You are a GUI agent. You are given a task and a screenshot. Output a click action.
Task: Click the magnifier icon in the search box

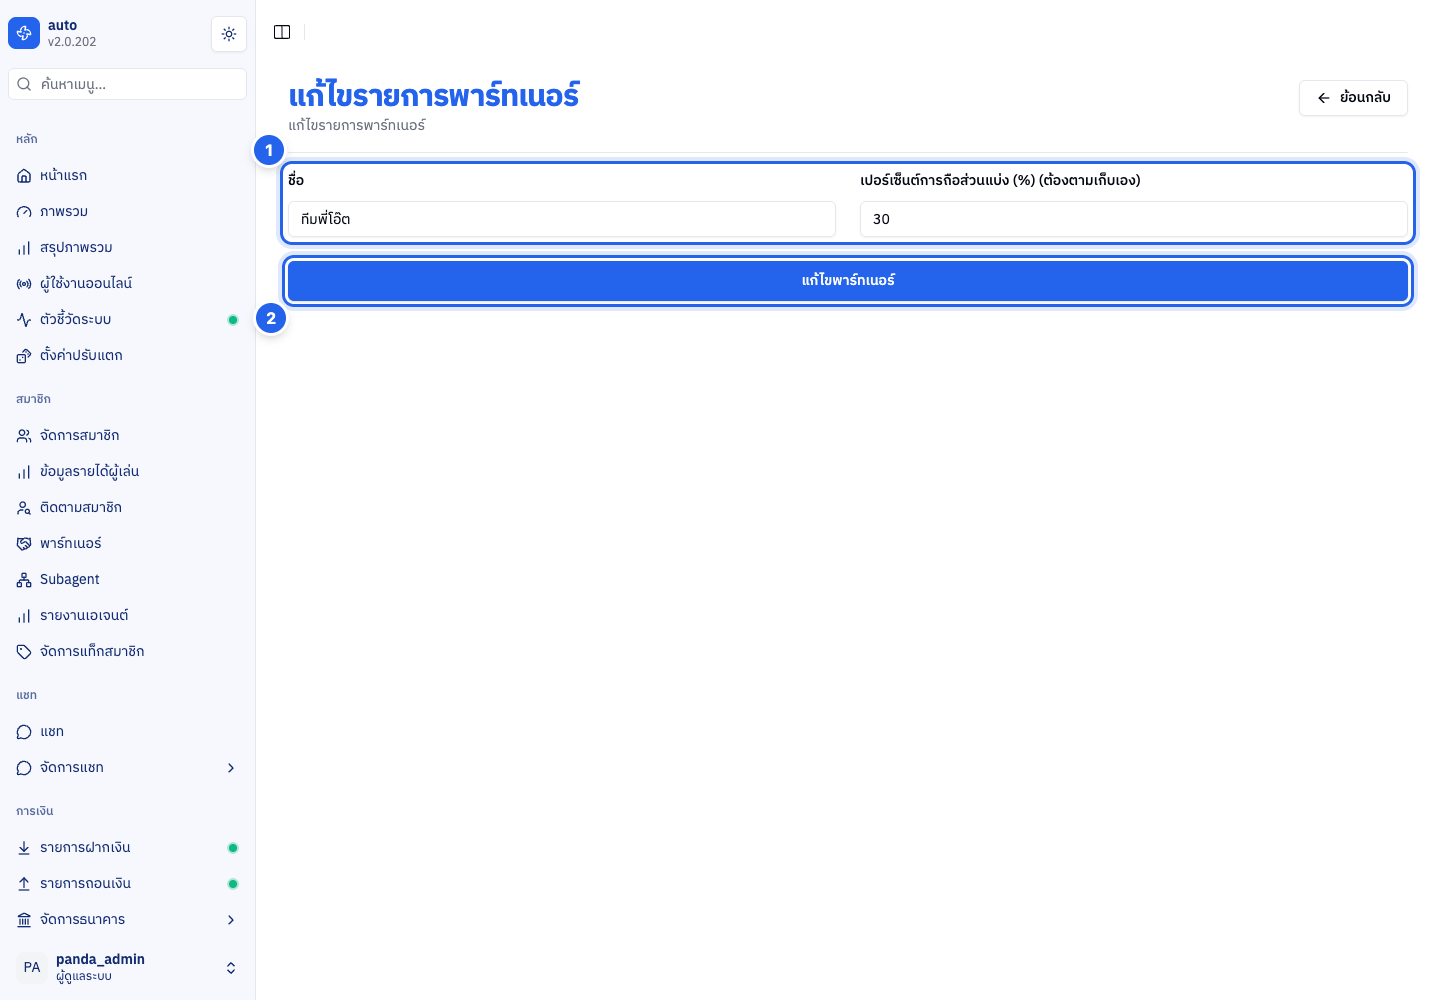25,84
